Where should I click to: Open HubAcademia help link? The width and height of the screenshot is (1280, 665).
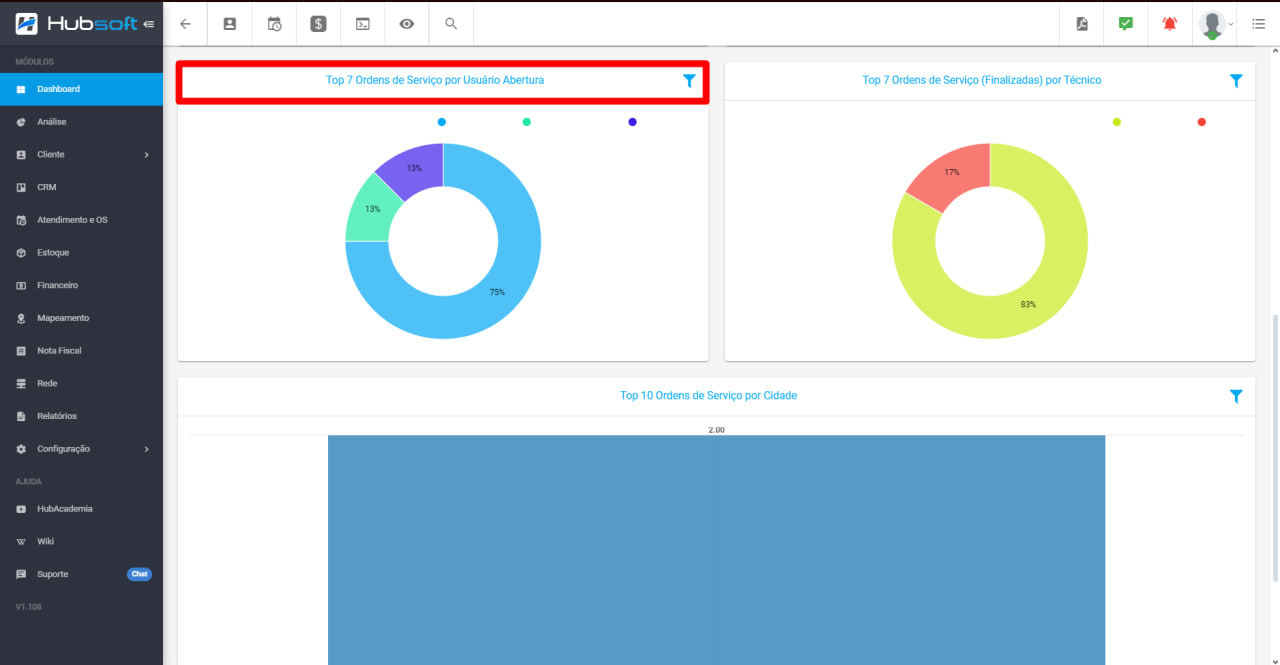tap(81, 509)
